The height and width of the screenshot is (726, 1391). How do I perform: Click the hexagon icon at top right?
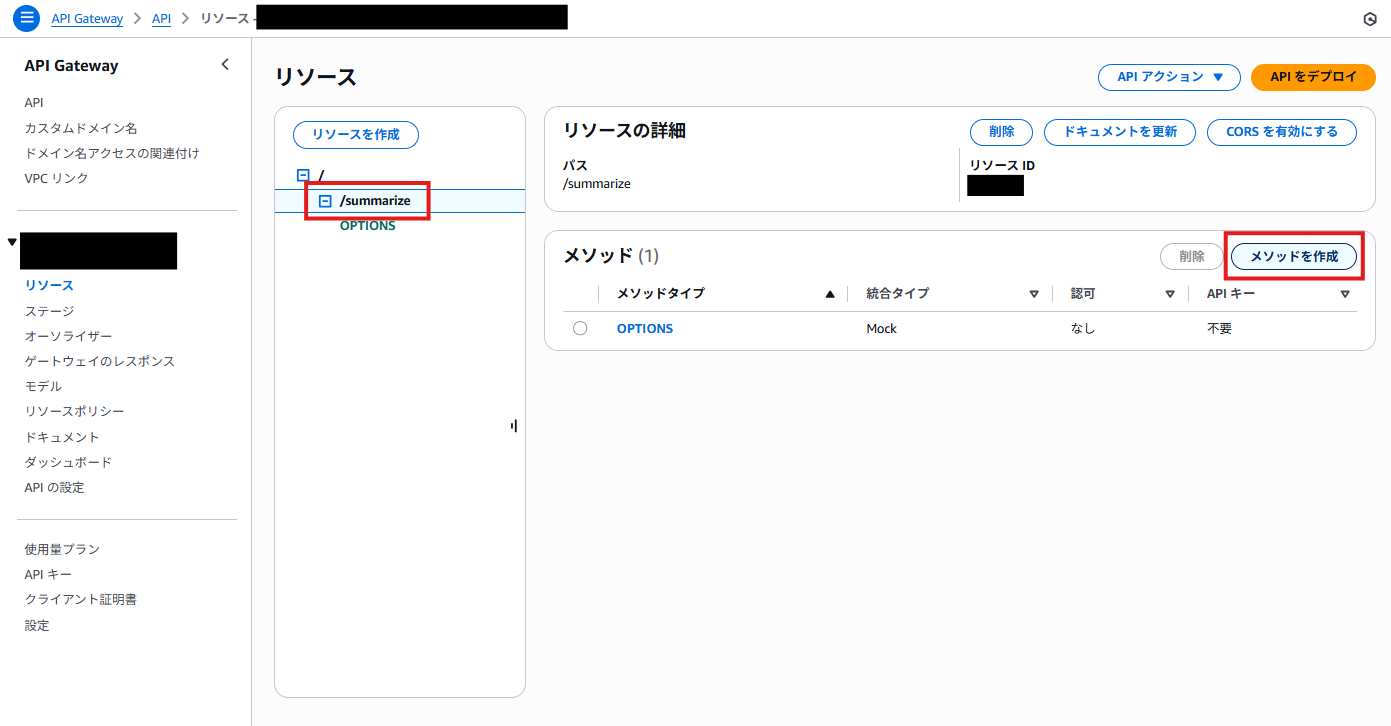(1370, 19)
